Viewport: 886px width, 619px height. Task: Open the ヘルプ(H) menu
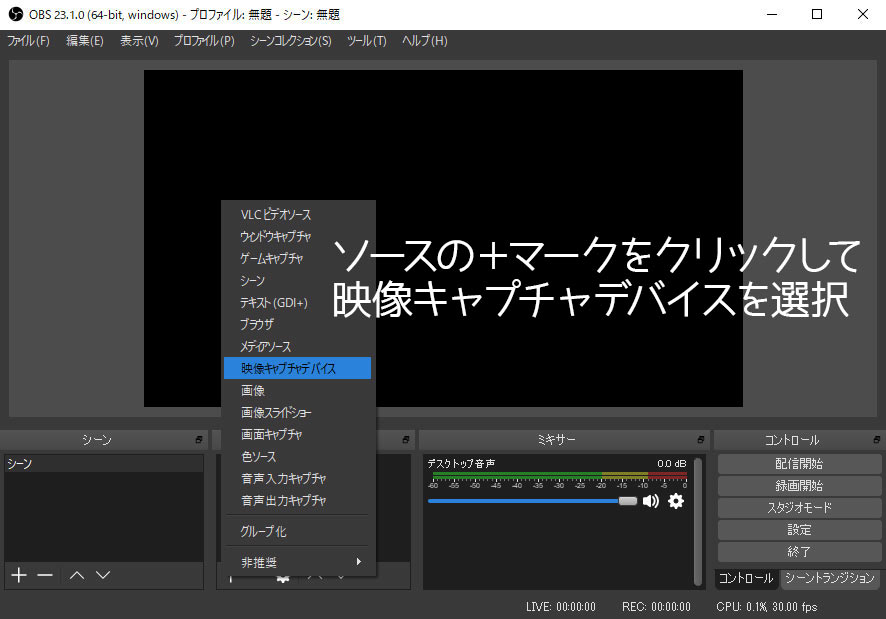(424, 41)
